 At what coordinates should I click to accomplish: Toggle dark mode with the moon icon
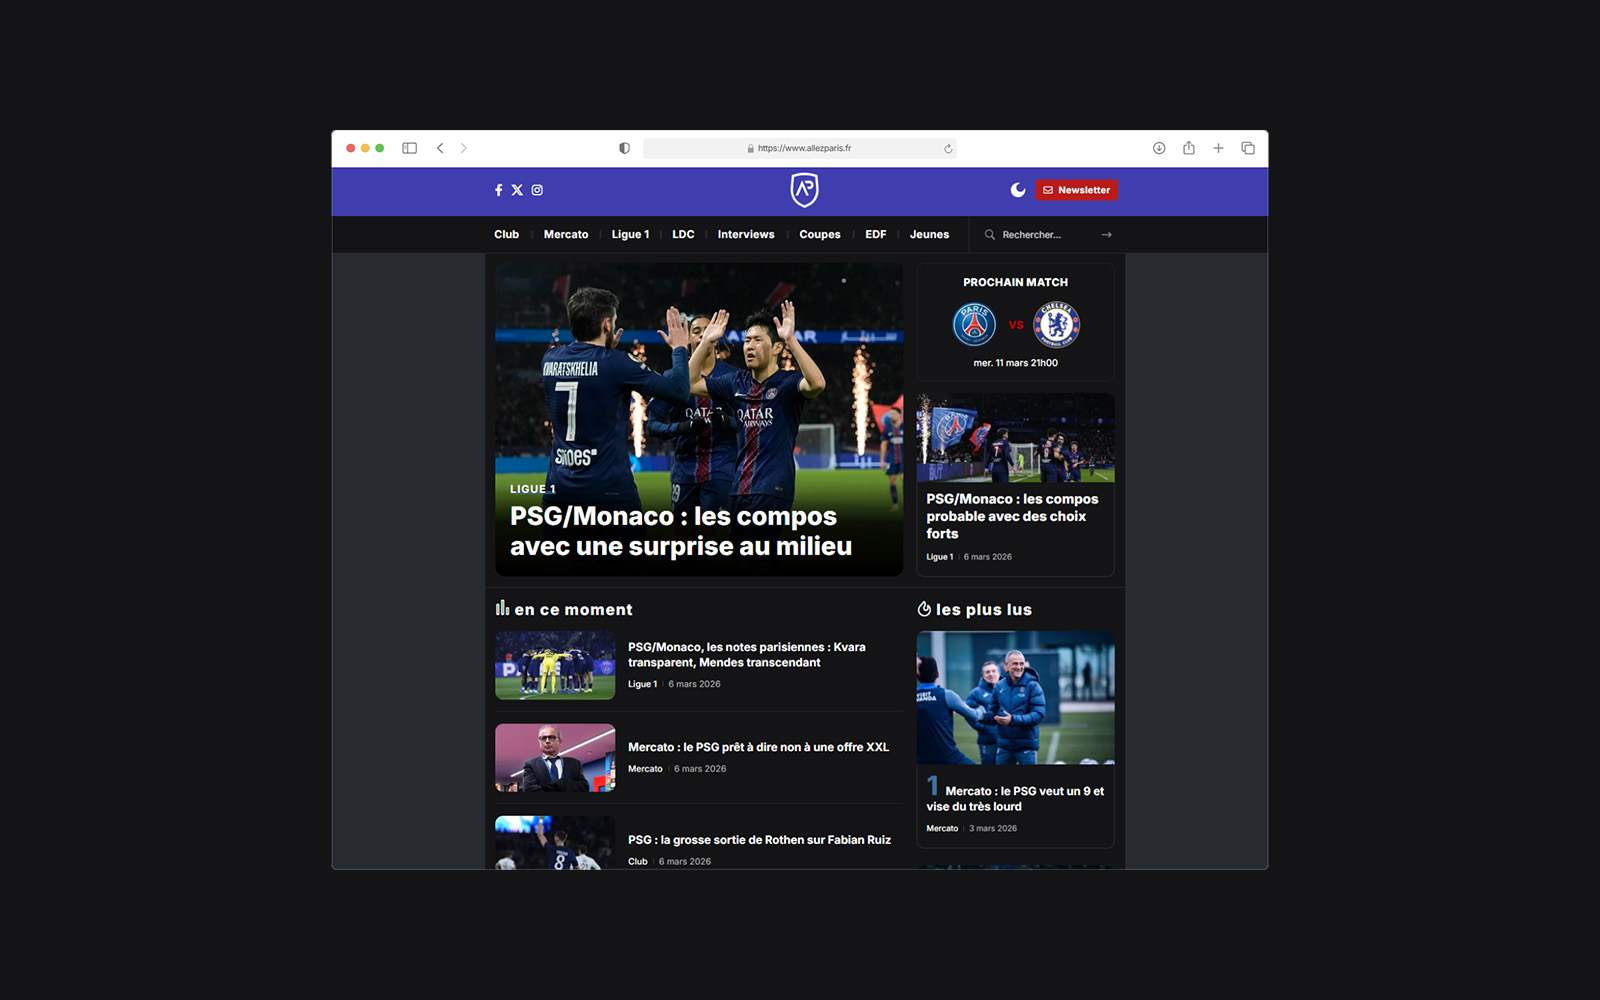(1018, 190)
